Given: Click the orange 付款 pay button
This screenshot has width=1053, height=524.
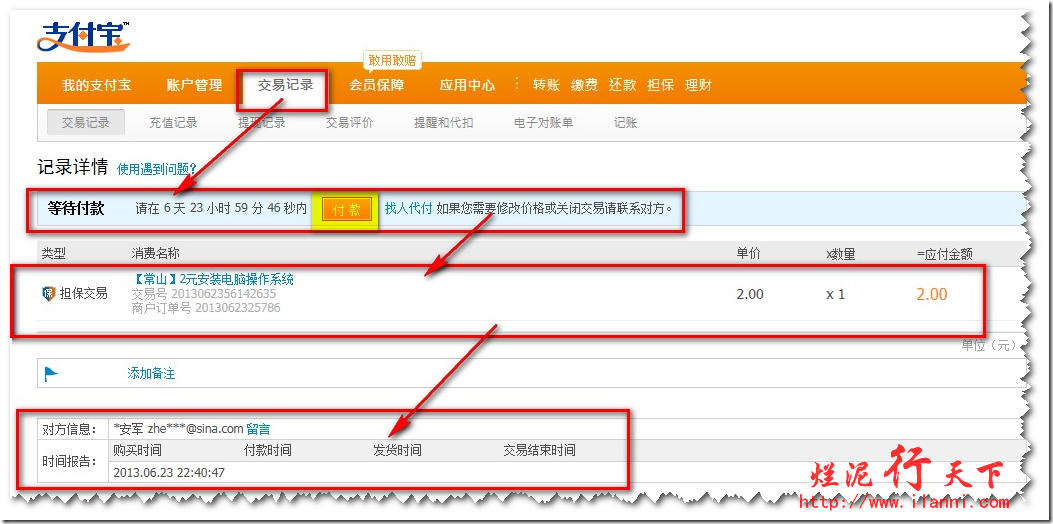Looking at the screenshot, I should tap(347, 210).
